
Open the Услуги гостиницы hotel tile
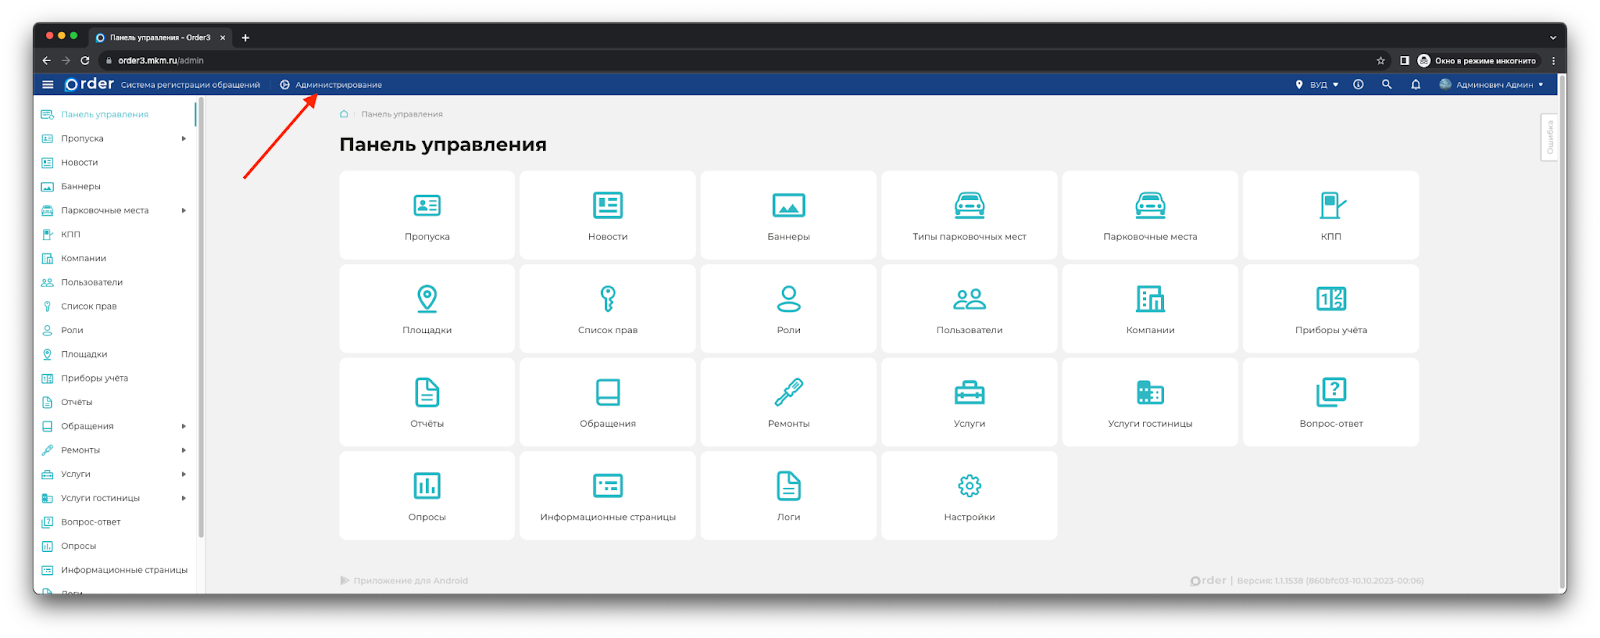[1150, 402]
